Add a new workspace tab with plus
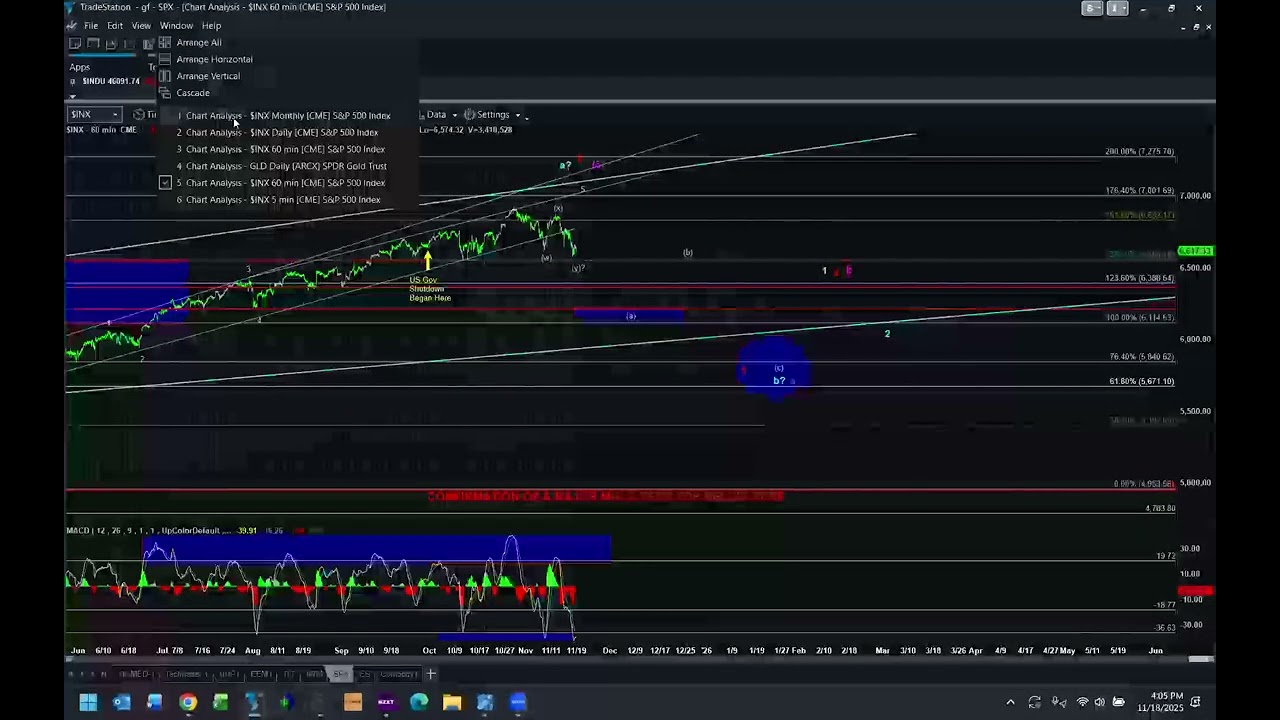1280x720 pixels. point(431,674)
